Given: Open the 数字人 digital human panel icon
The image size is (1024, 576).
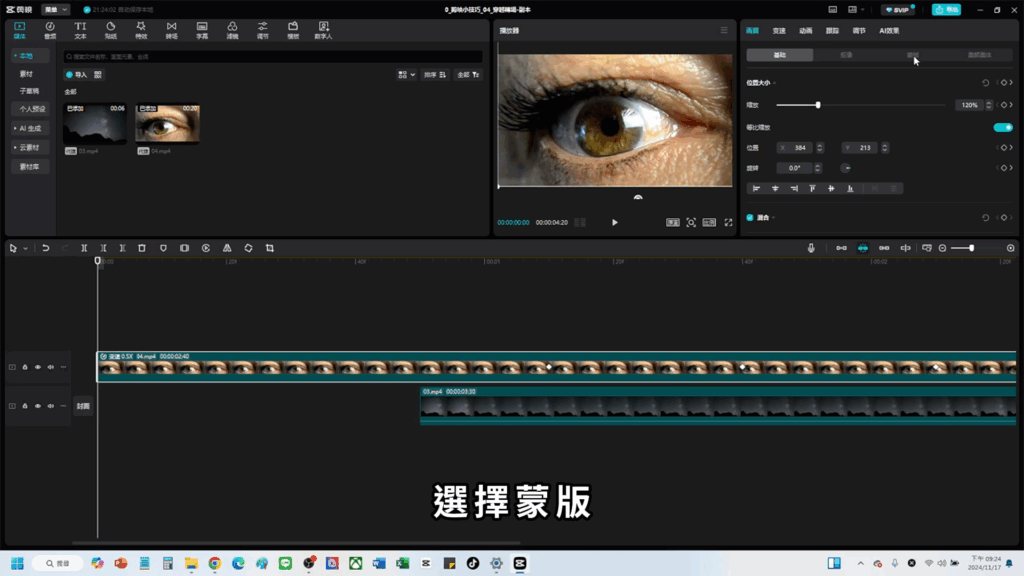Looking at the screenshot, I should tap(323, 30).
